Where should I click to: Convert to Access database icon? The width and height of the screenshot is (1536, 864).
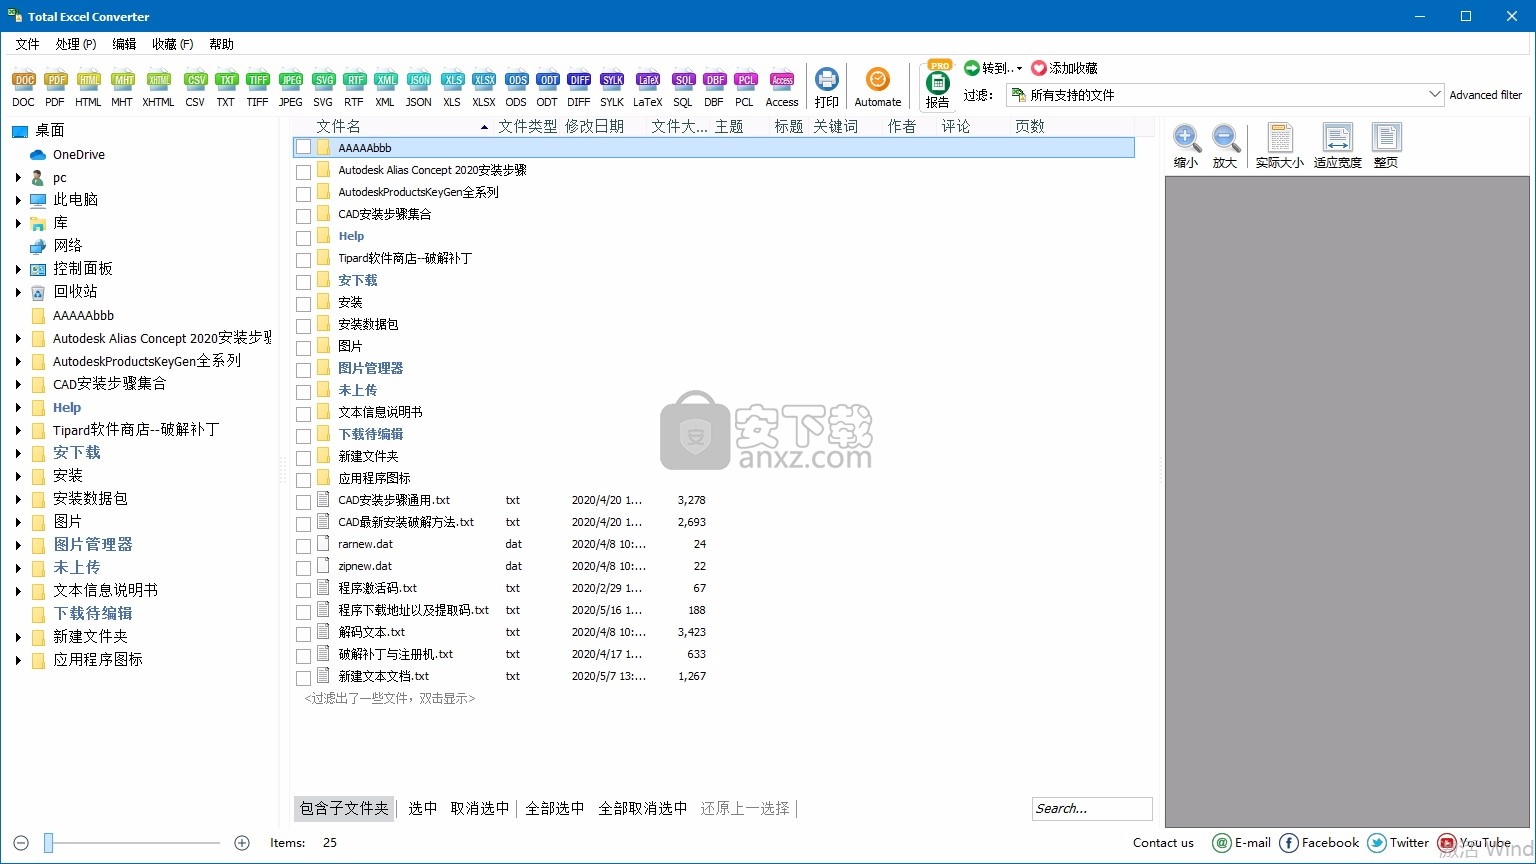782,87
